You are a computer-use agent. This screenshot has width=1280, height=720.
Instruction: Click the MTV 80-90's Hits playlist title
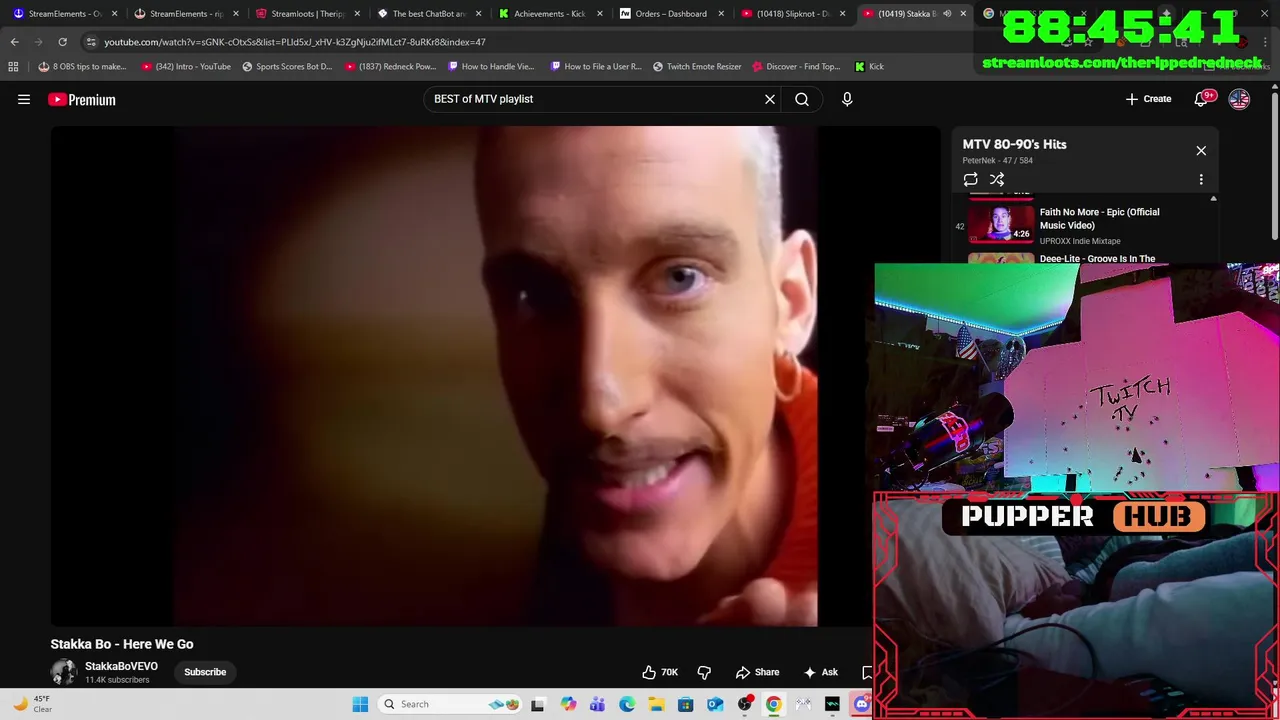tap(1014, 144)
